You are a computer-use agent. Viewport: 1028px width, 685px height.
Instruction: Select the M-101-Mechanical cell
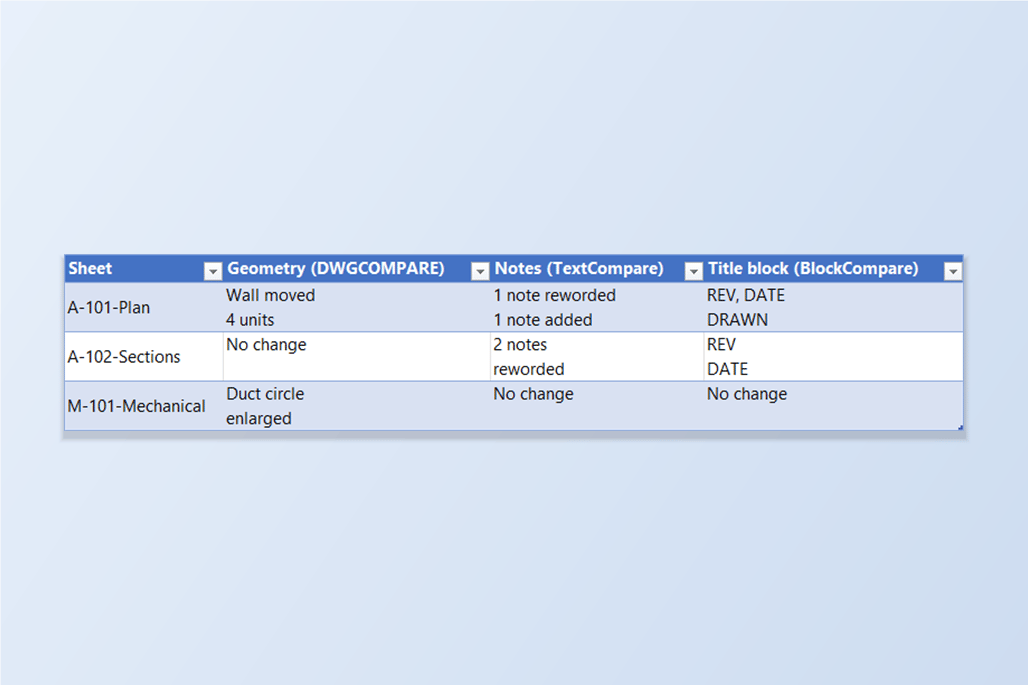(144, 406)
